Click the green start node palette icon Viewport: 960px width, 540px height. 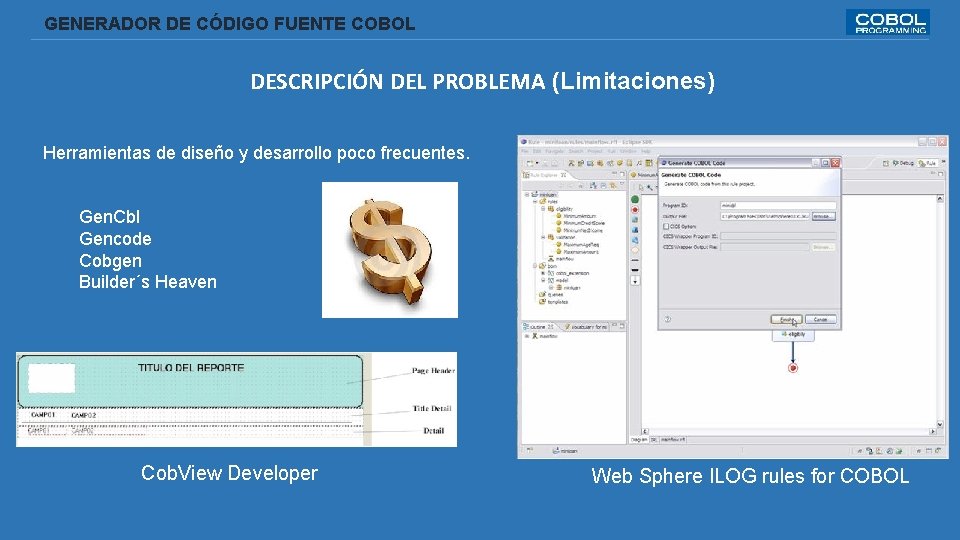click(x=635, y=199)
